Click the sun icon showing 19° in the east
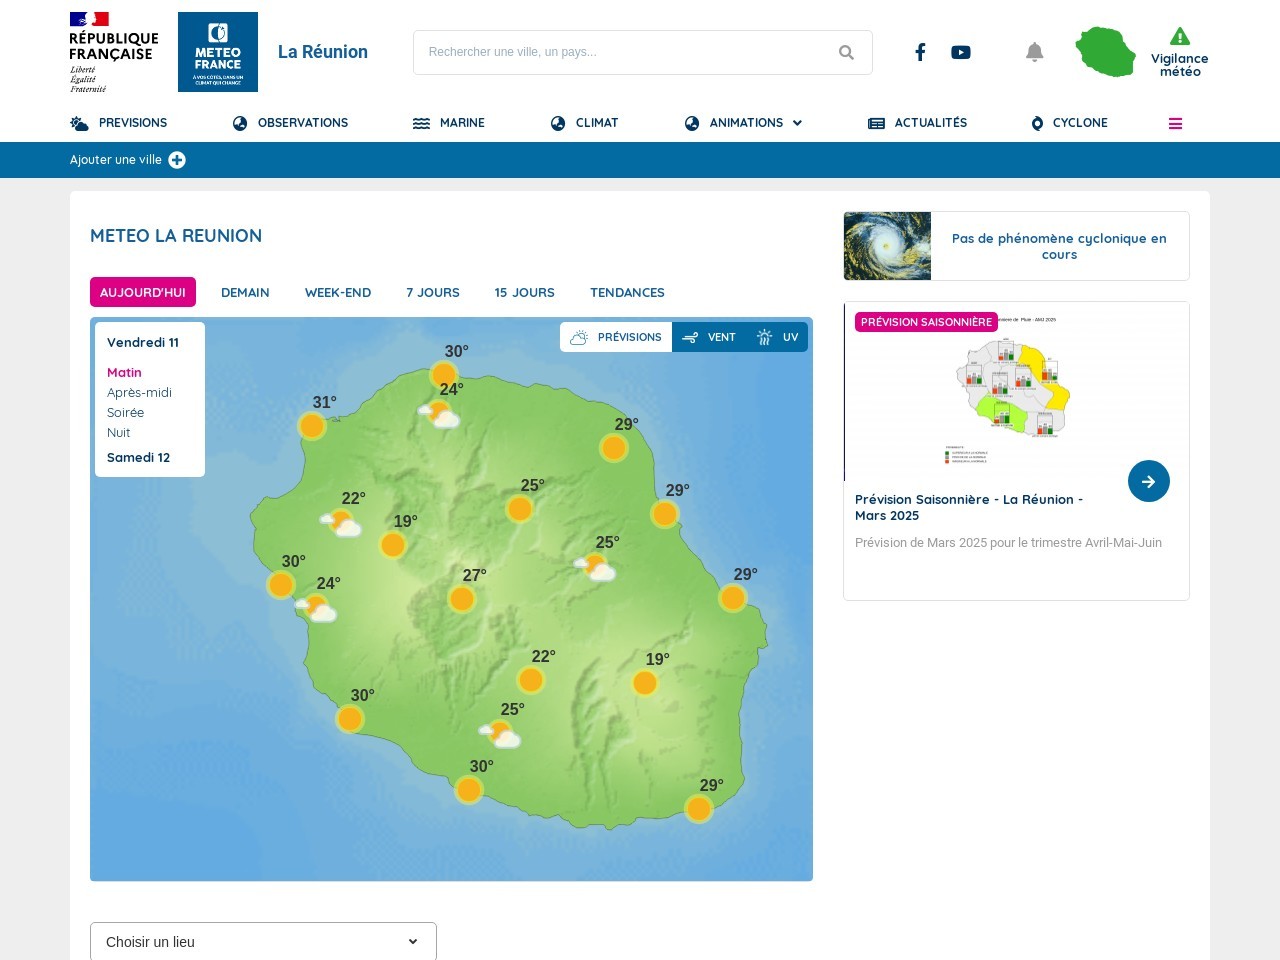The image size is (1280, 960). [x=645, y=683]
